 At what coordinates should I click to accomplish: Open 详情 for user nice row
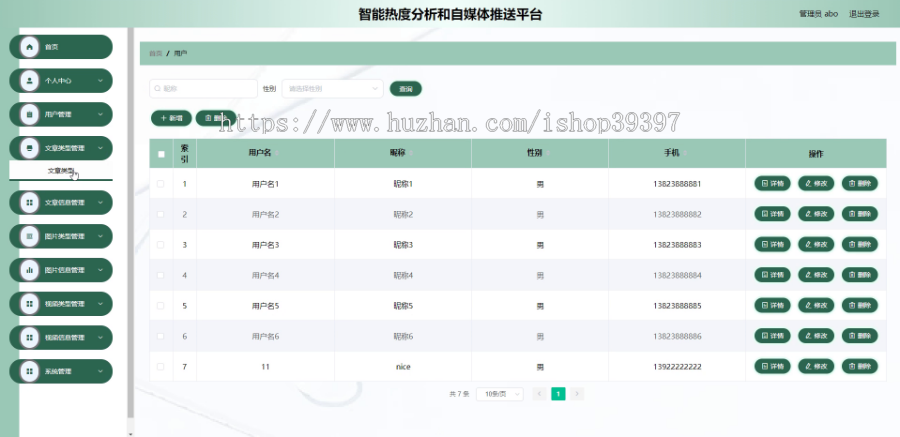(772, 366)
